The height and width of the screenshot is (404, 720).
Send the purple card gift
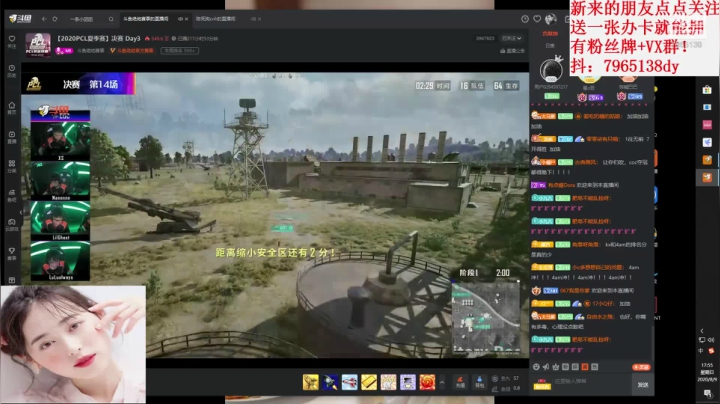tap(408, 382)
